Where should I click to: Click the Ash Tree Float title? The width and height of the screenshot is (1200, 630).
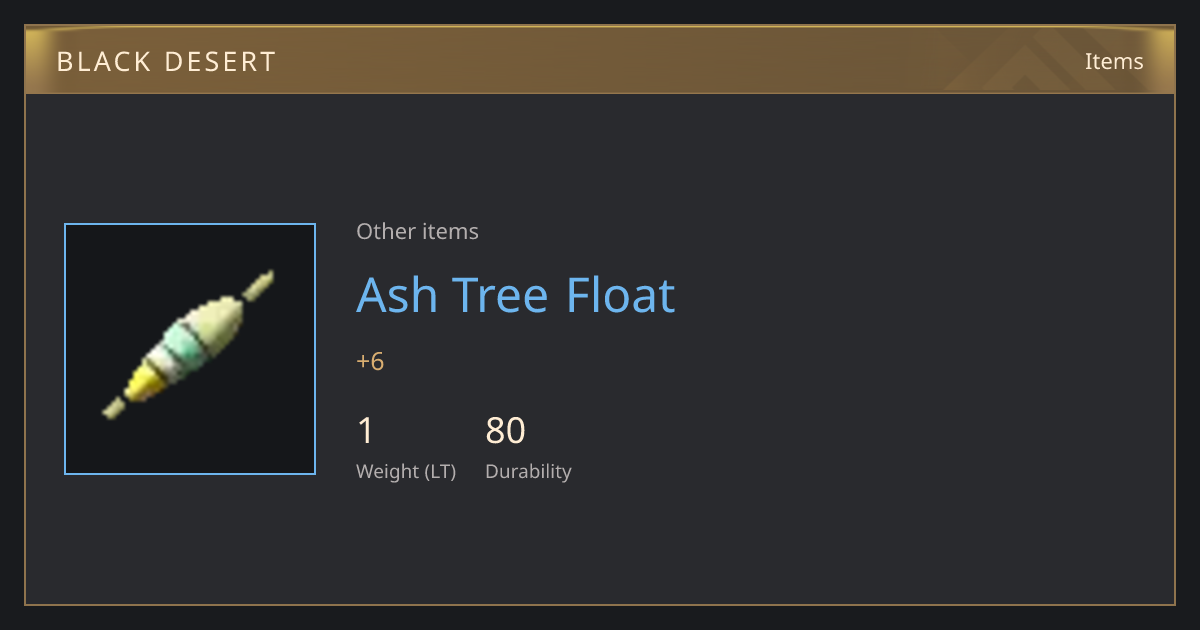click(x=516, y=295)
